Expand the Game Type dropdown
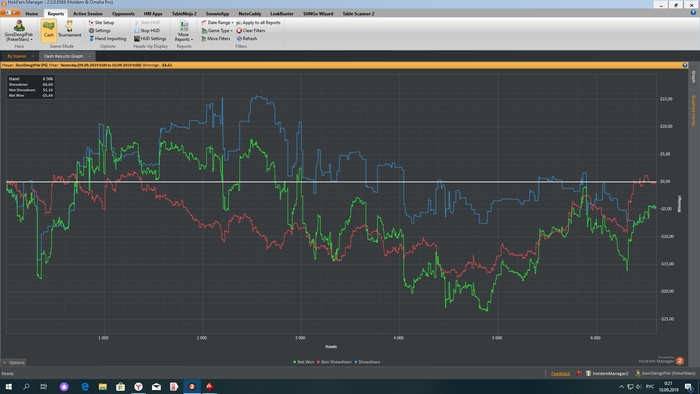700x394 pixels. click(x=217, y=30)
